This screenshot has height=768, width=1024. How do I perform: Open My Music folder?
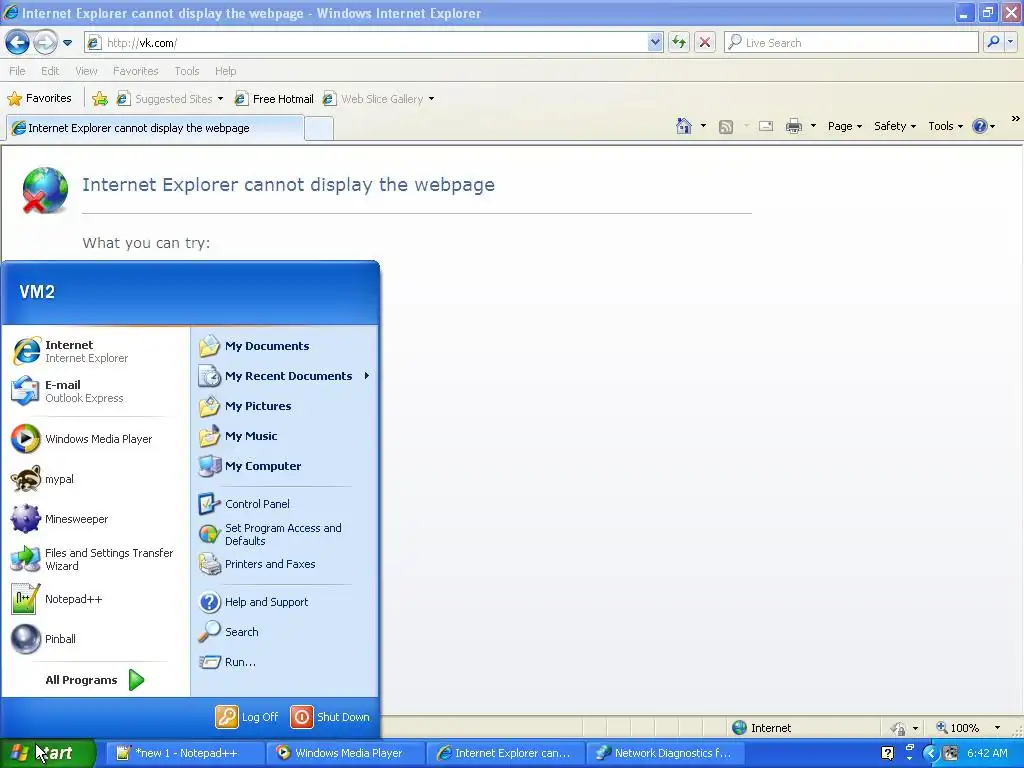[x=284, y=436]
